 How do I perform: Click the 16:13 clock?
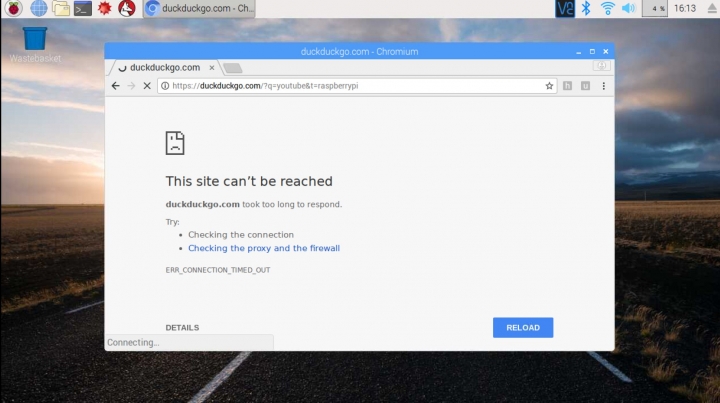click(685, 8)
